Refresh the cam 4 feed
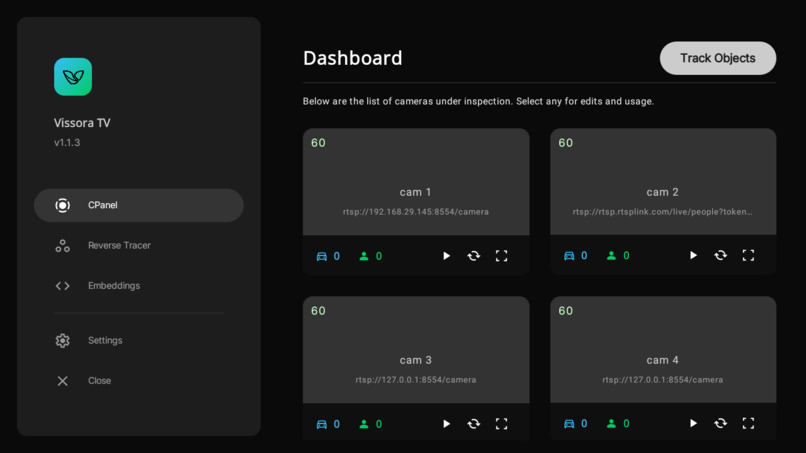This screenshot has width=806, height=453. [x=721, y=423]
